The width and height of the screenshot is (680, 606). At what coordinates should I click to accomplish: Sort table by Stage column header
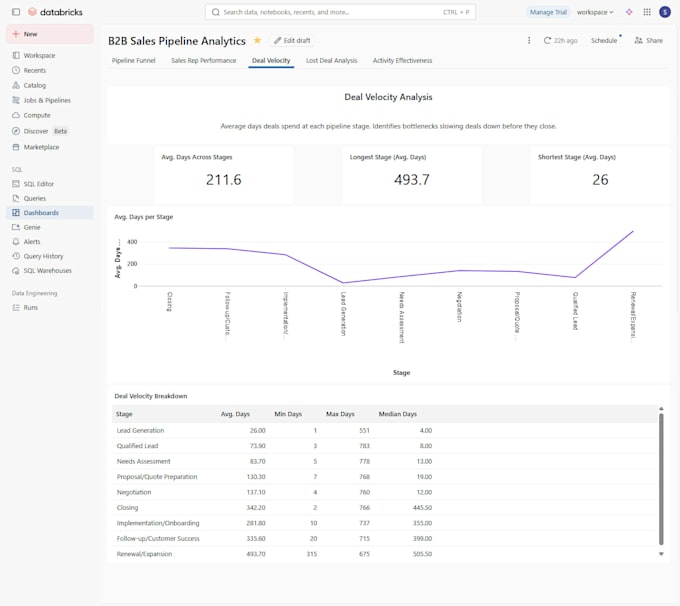click(x=124, y=414)
